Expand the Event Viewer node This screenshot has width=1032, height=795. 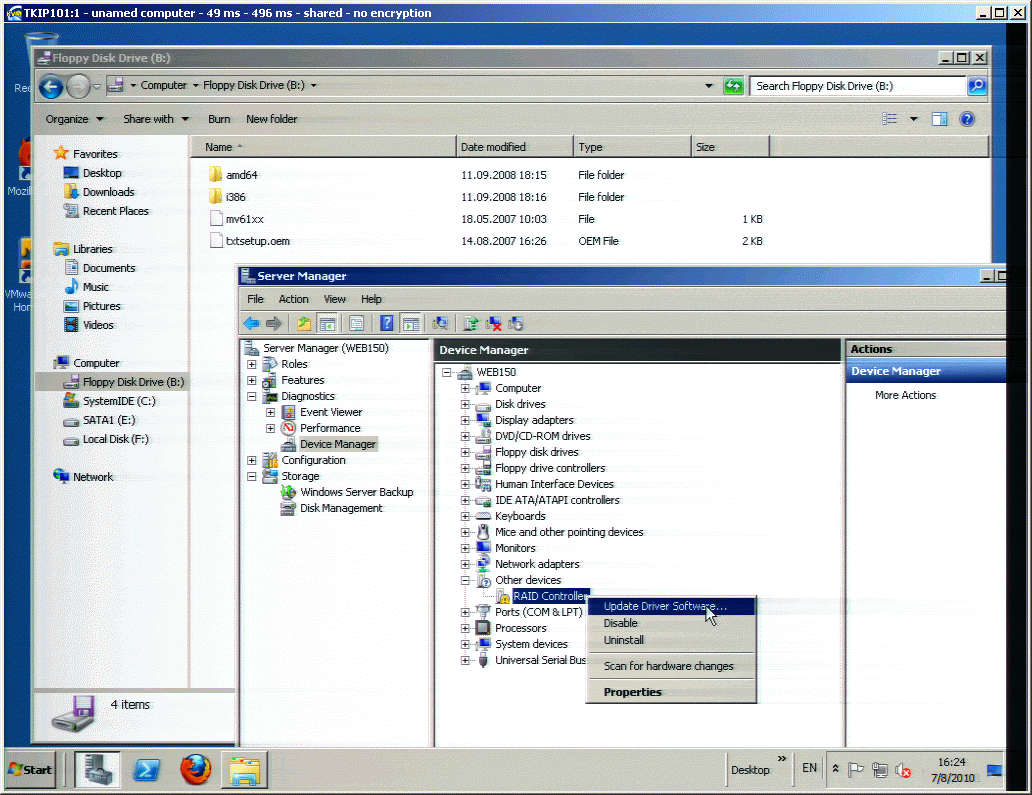270,413
